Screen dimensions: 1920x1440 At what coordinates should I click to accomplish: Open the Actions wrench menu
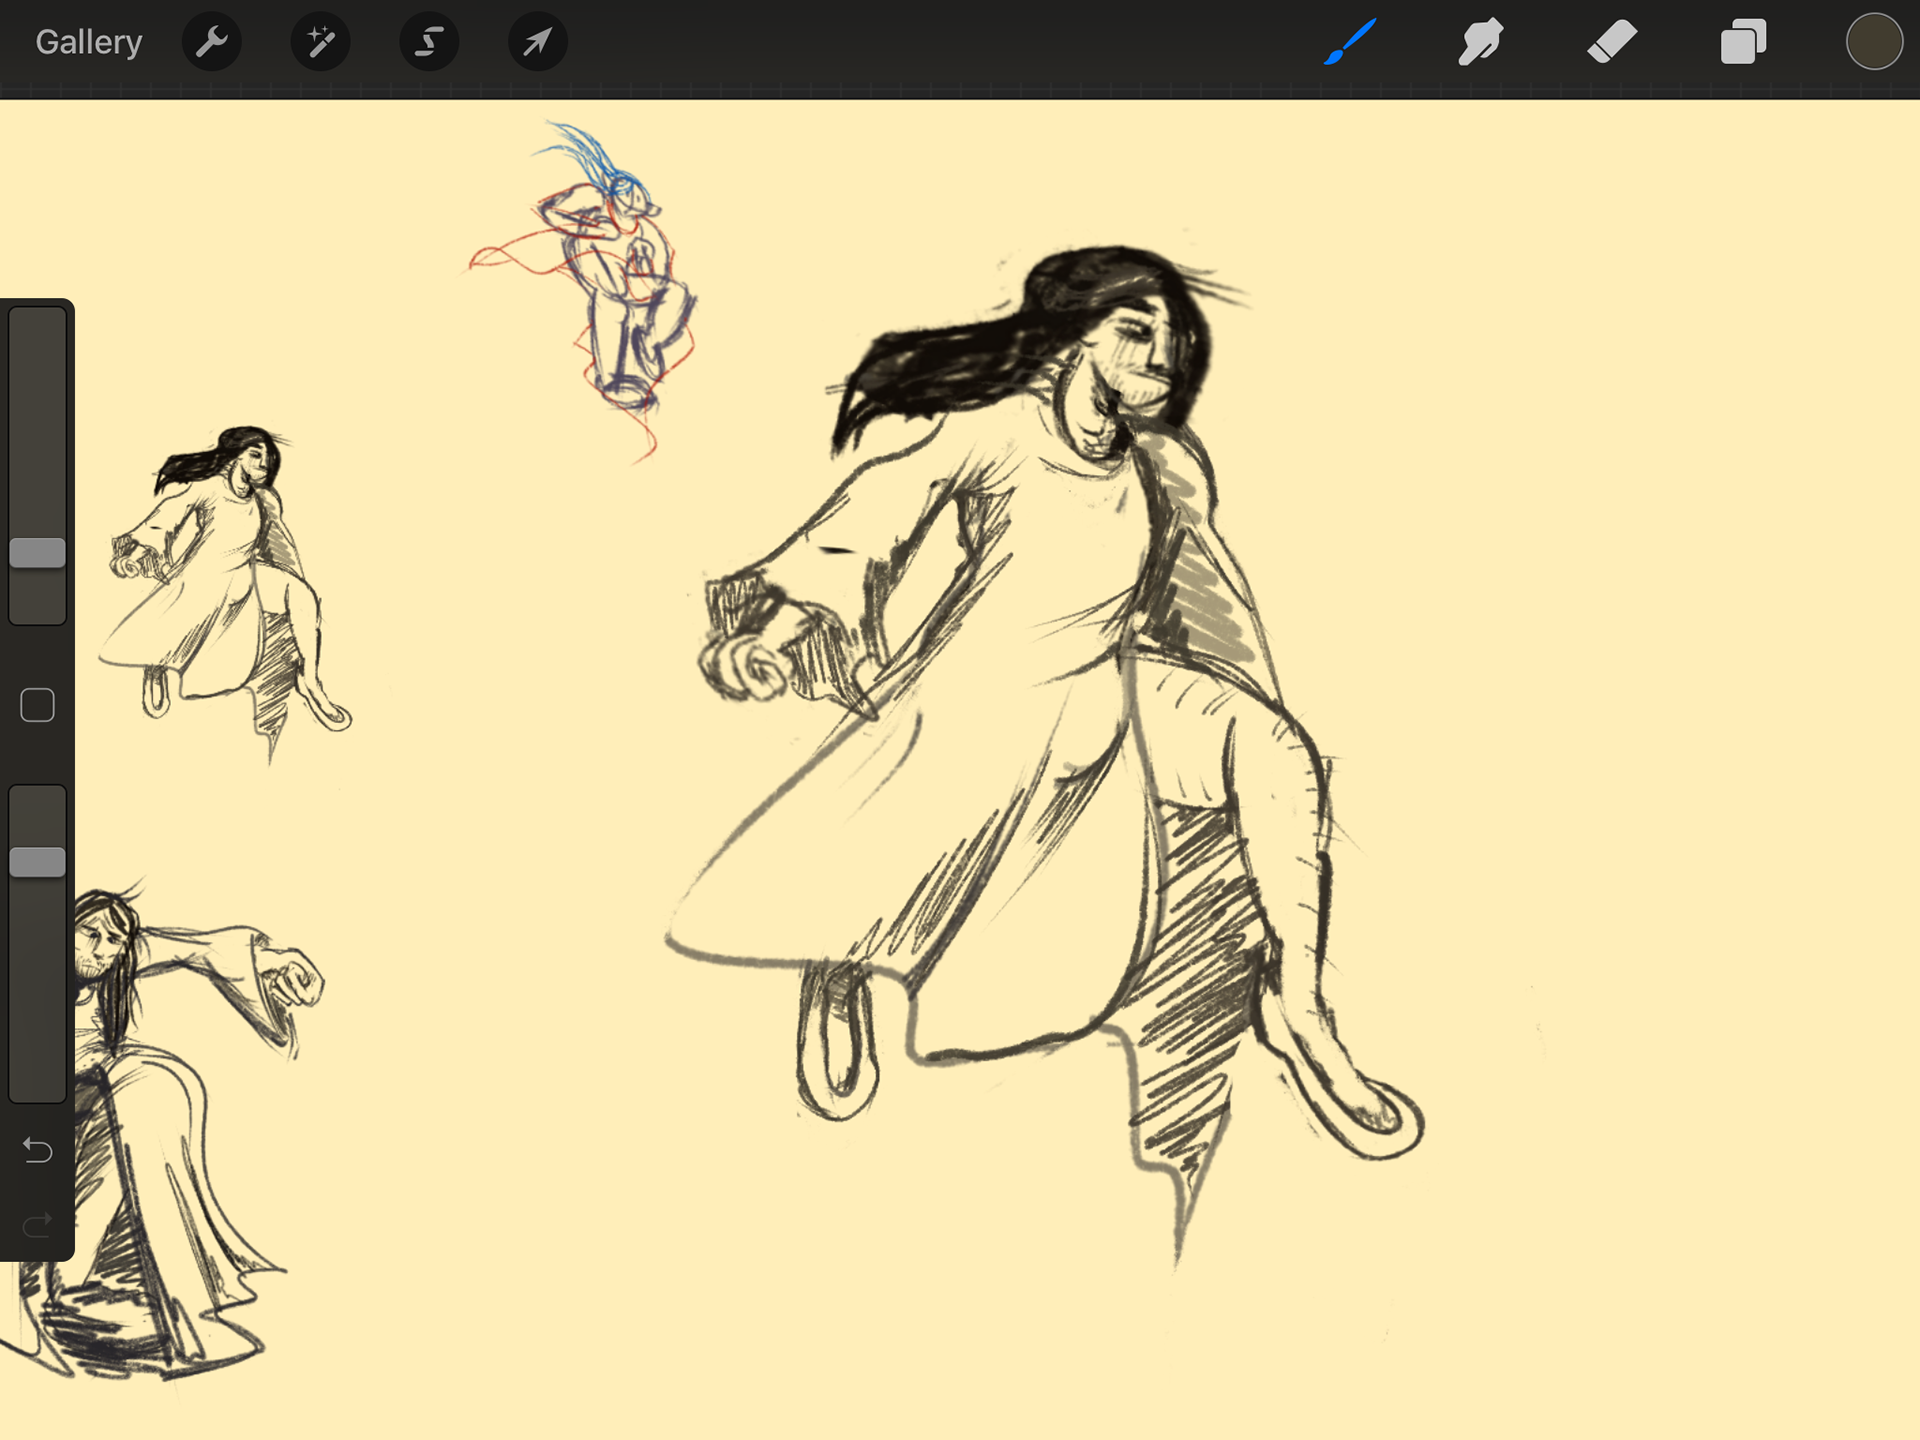point(211,42)
